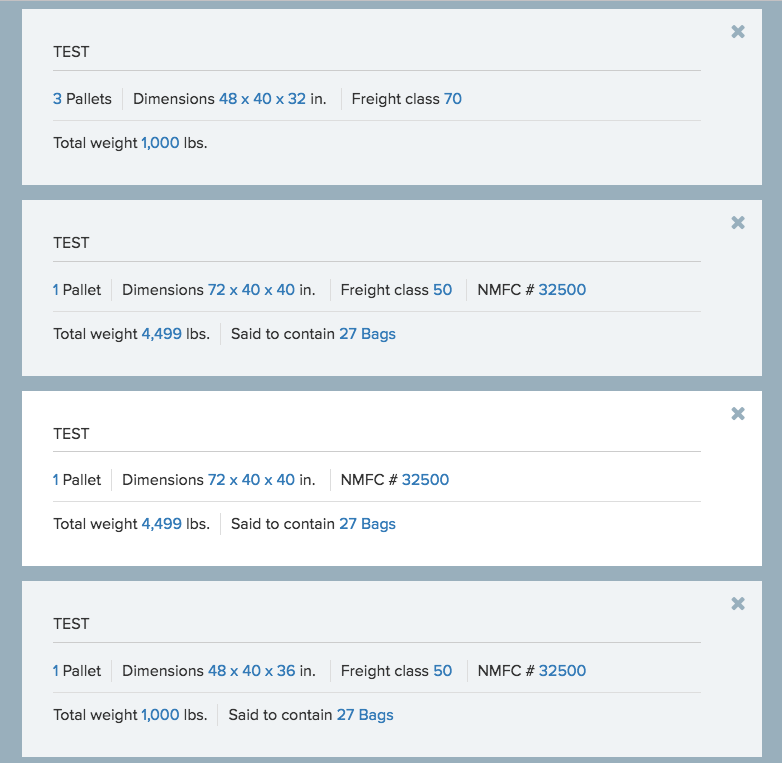Select the highlighted white TEST card title
The image size is (782, 763).
[x=71, y=434]
